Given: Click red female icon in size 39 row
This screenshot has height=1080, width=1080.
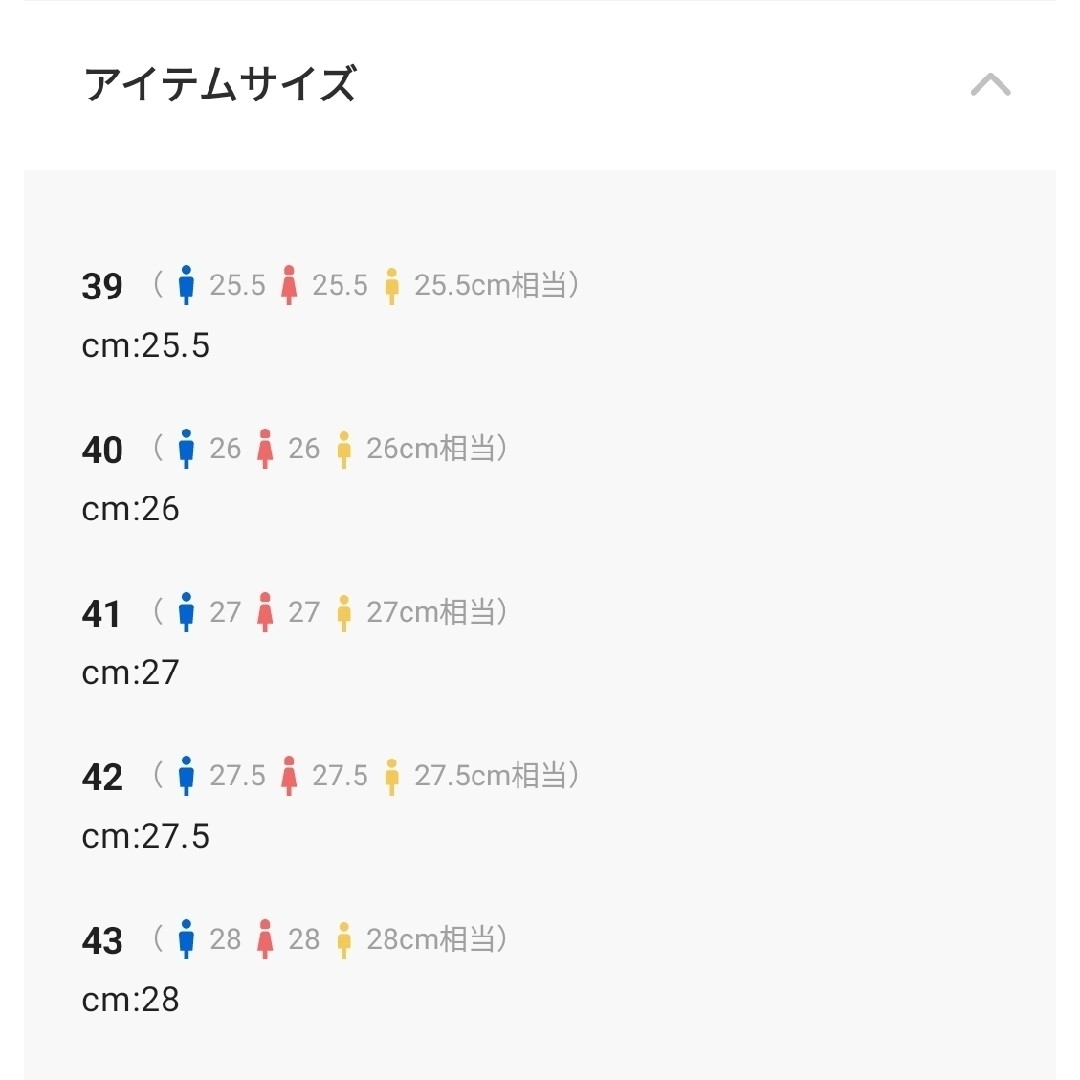Looking at the screenshot, I should coord(289,284).
